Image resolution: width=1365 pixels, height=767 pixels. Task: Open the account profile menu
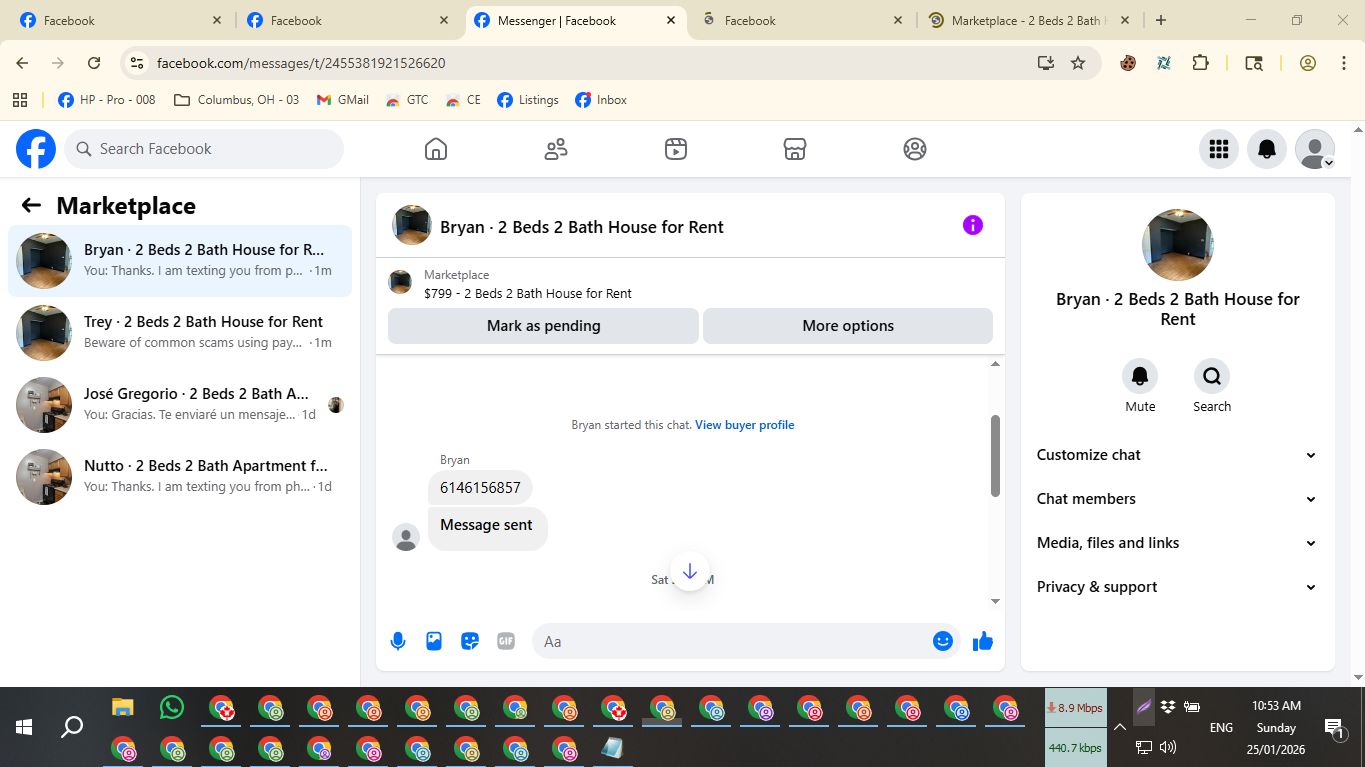tap(1315, 149)
